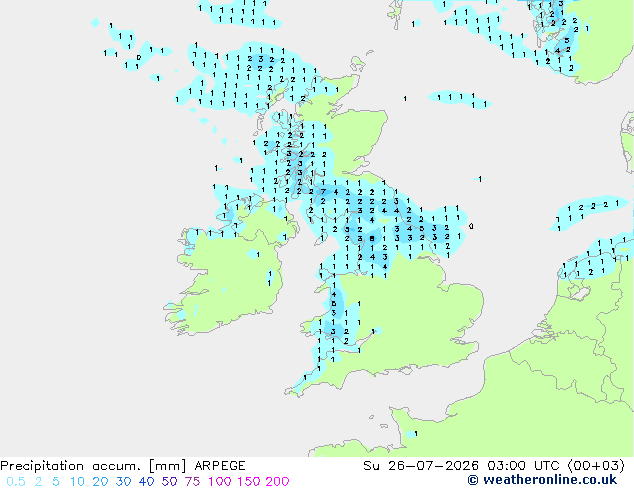Click the '(00+03)' forecast offset text
Viewport: 634px width, 490px height.
click(596, 466)
